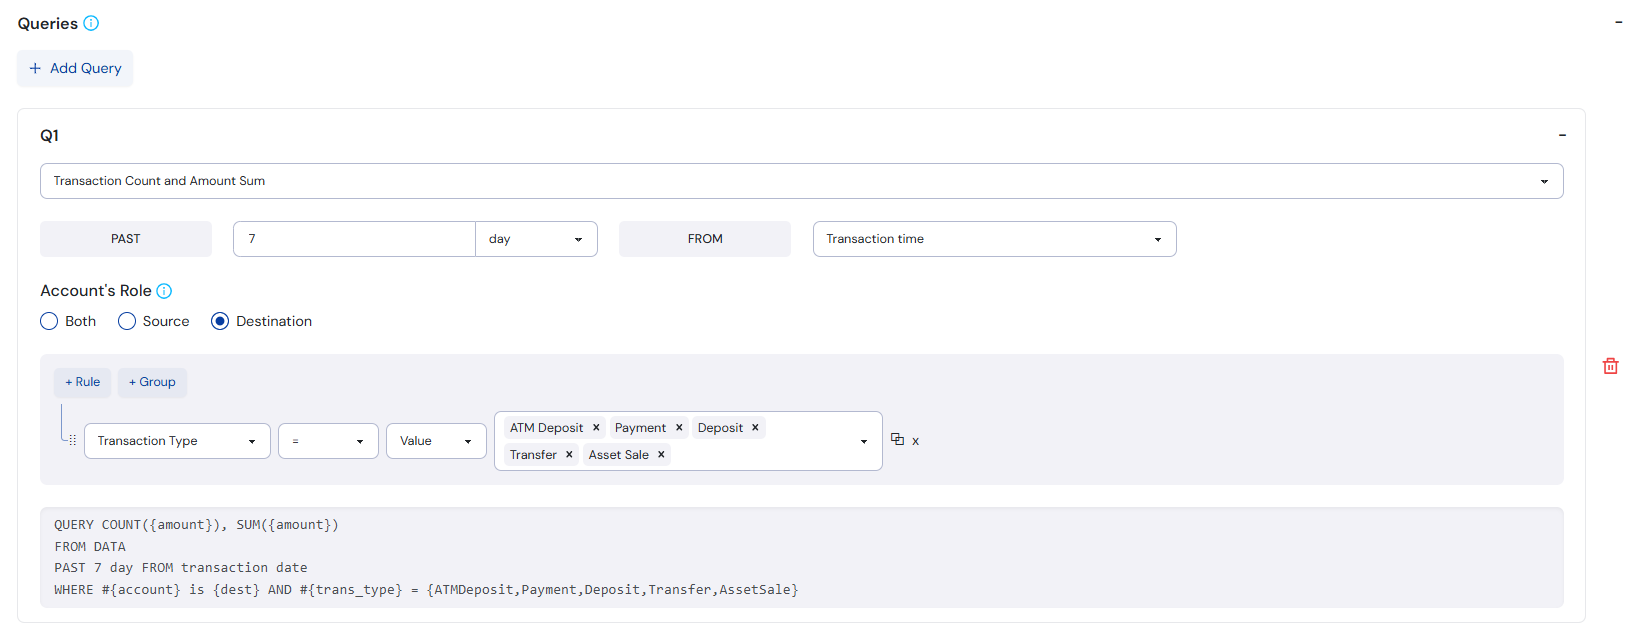Image resolution: width=1633 pixels, height=632 pixels.
Task: Click the FROM label box
Action: [705, 239]
